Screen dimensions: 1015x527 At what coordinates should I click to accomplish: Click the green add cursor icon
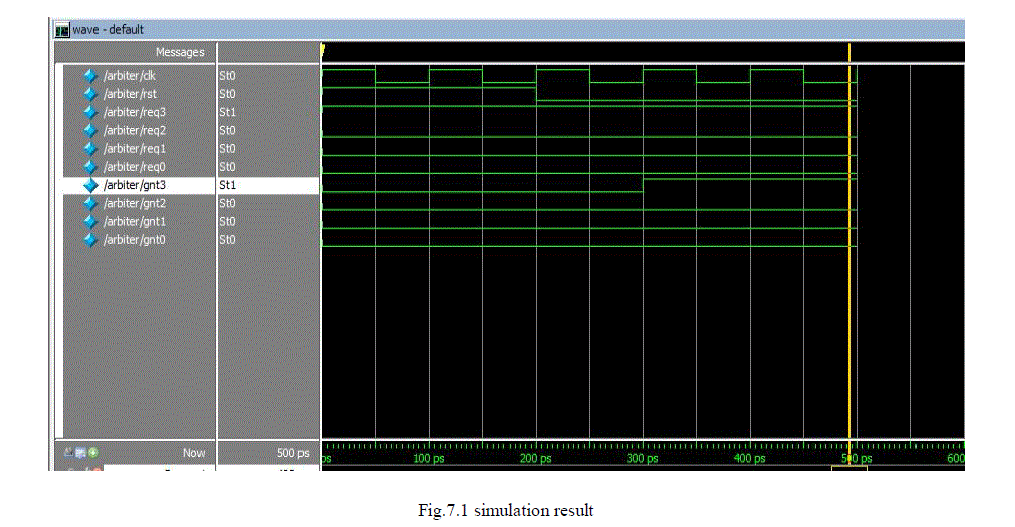[93, 453]
